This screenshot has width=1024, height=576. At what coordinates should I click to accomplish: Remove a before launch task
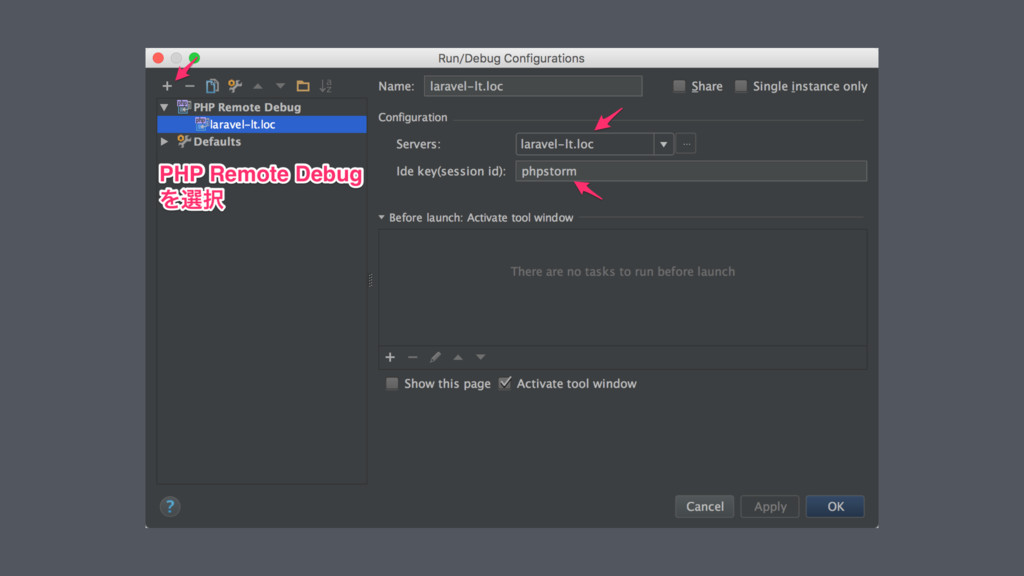(x=413, y=357)
